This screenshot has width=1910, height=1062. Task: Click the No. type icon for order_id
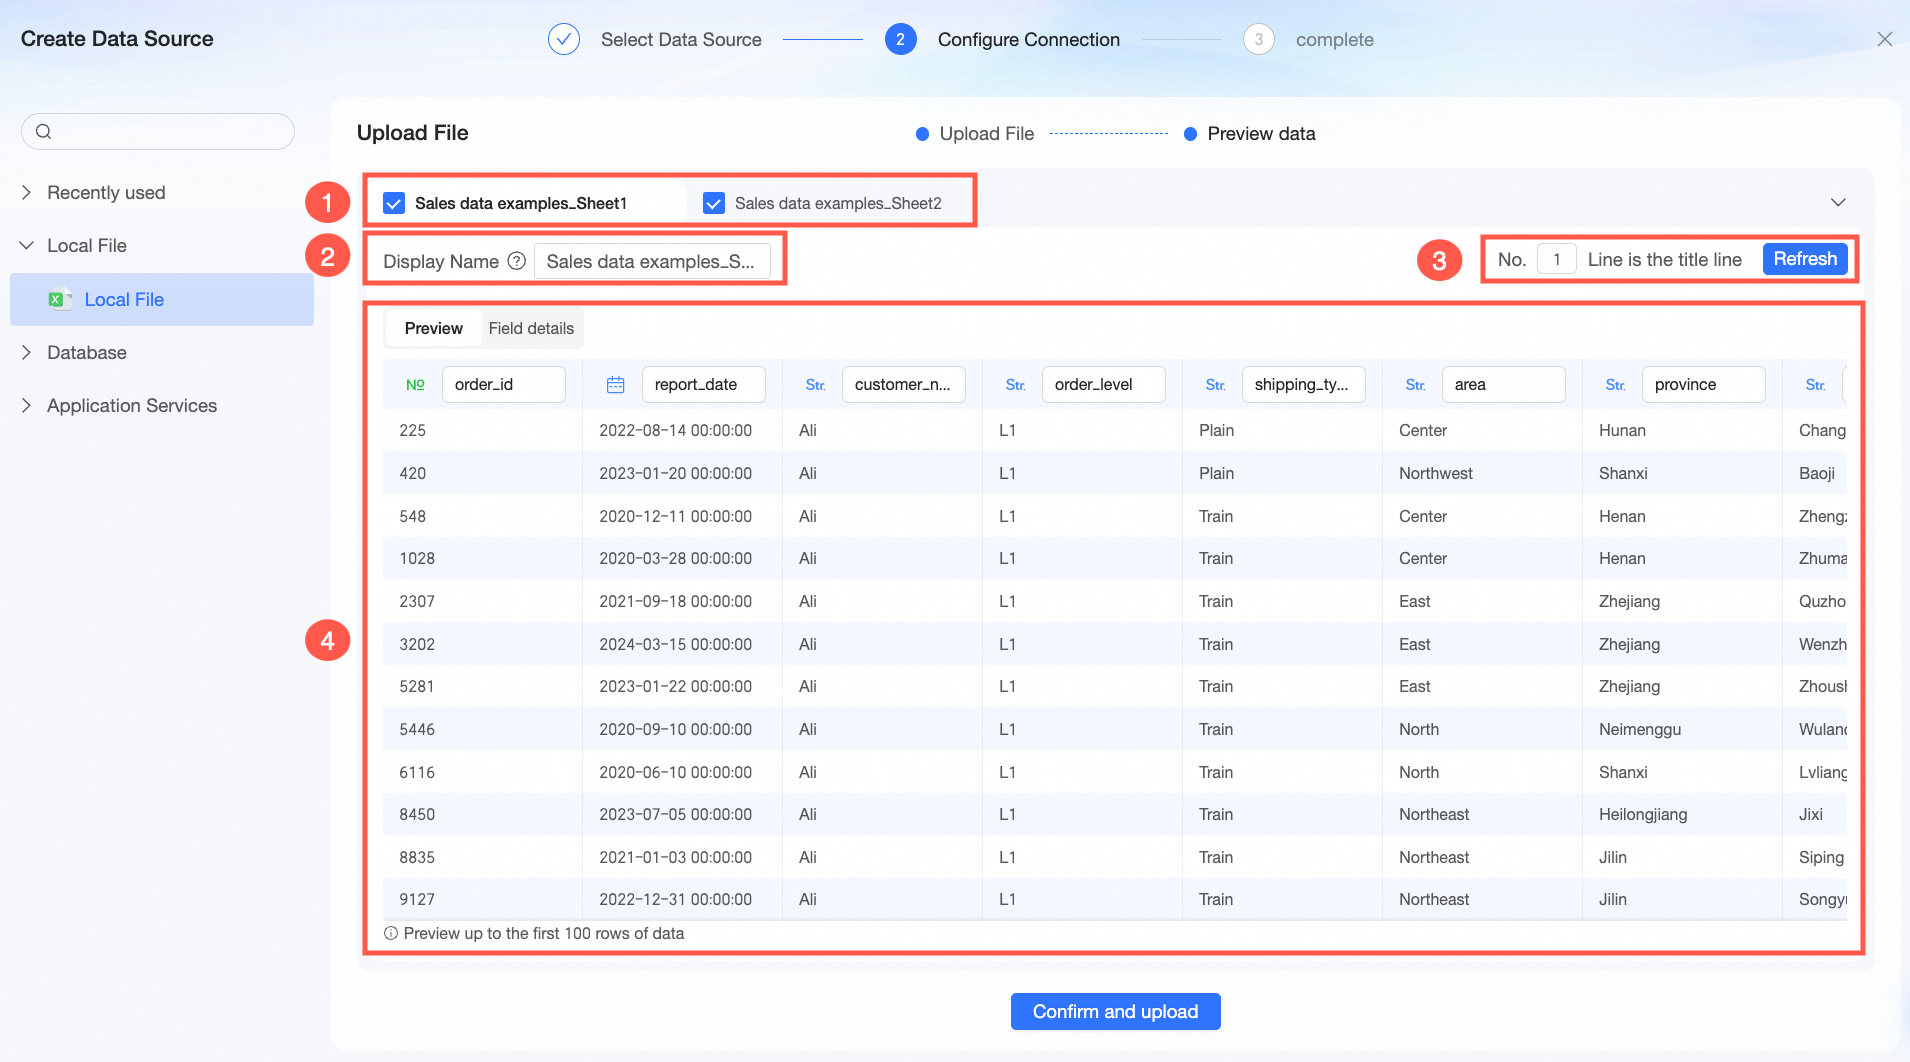point(415,384)
